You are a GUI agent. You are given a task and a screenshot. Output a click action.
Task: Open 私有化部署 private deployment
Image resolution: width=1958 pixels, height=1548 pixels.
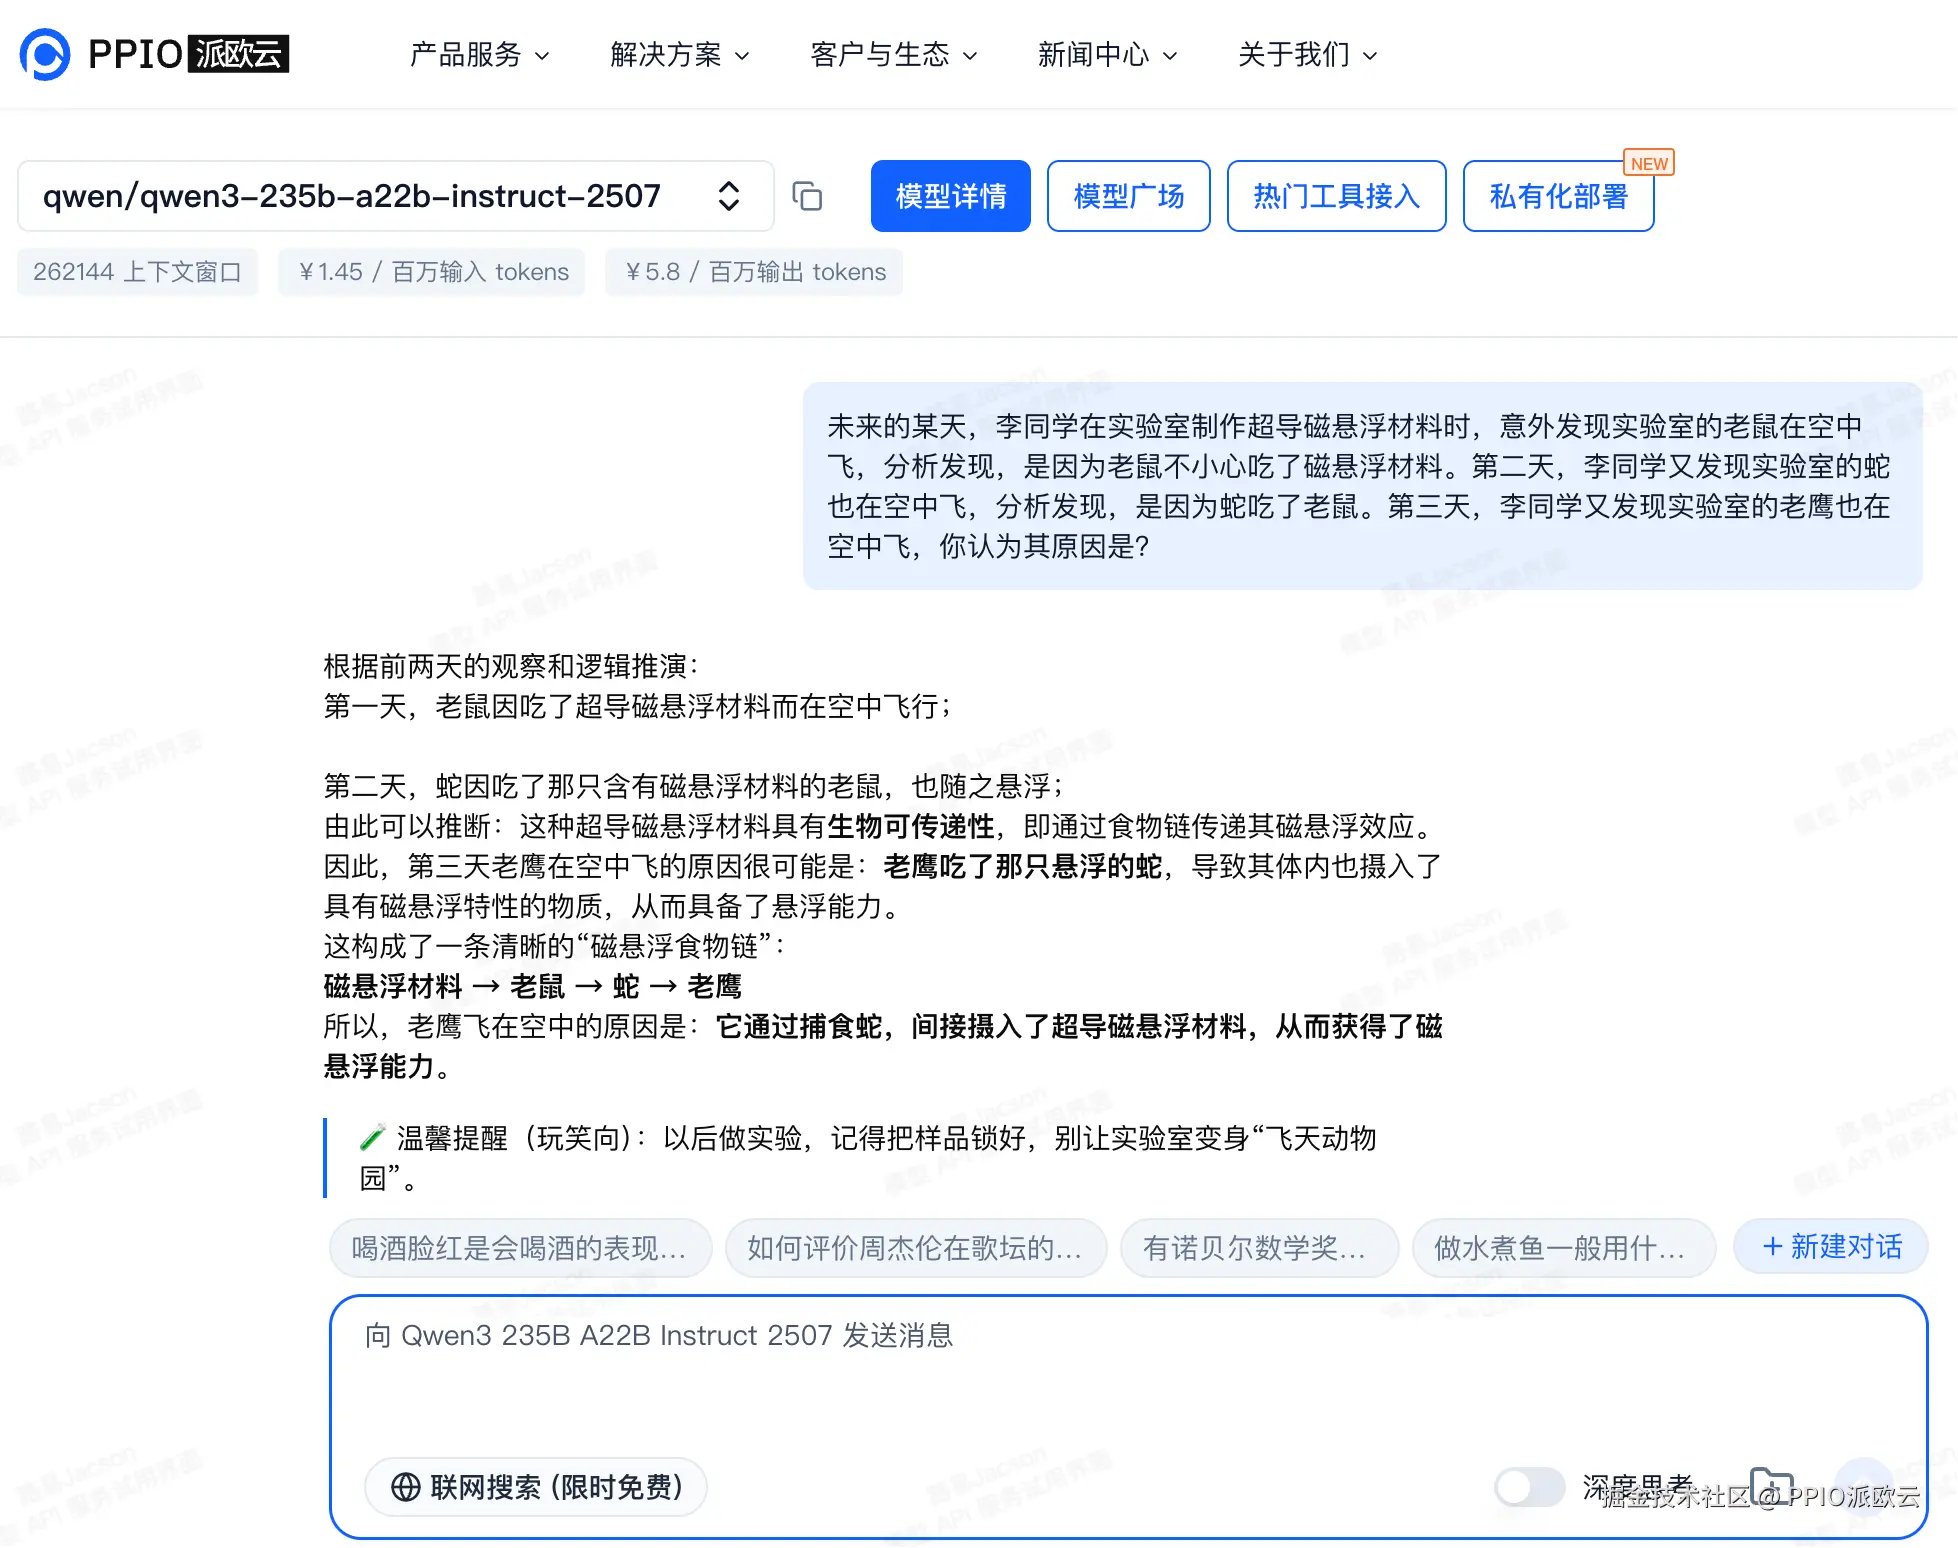coord(1558,196)
